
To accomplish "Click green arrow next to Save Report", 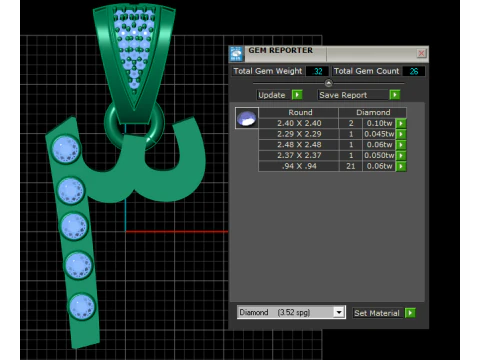I will pos(395,95).
